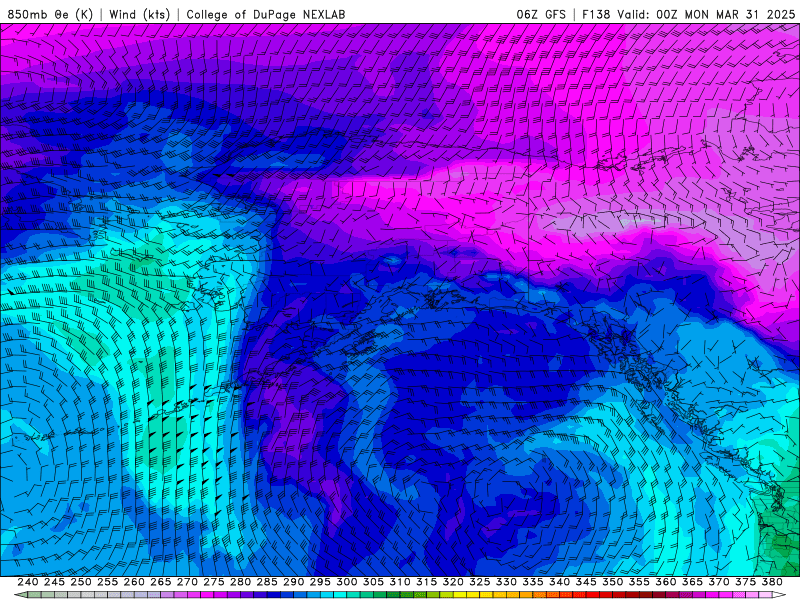Click the 340 scale number
The height and width of the screenshot is (600, 800).
pyautogui.click(x=559, y=582)
